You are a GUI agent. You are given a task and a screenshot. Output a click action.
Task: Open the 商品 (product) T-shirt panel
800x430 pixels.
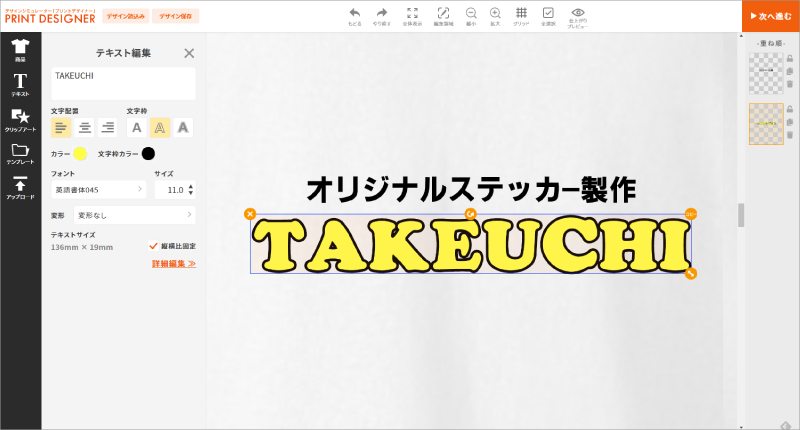pyautogui.click(x=19, y=49)
